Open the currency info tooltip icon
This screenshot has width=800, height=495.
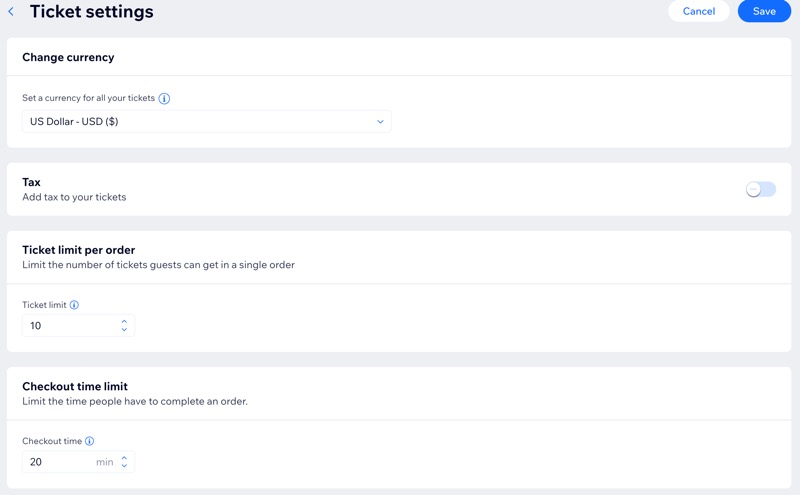(x=164, y=98)
